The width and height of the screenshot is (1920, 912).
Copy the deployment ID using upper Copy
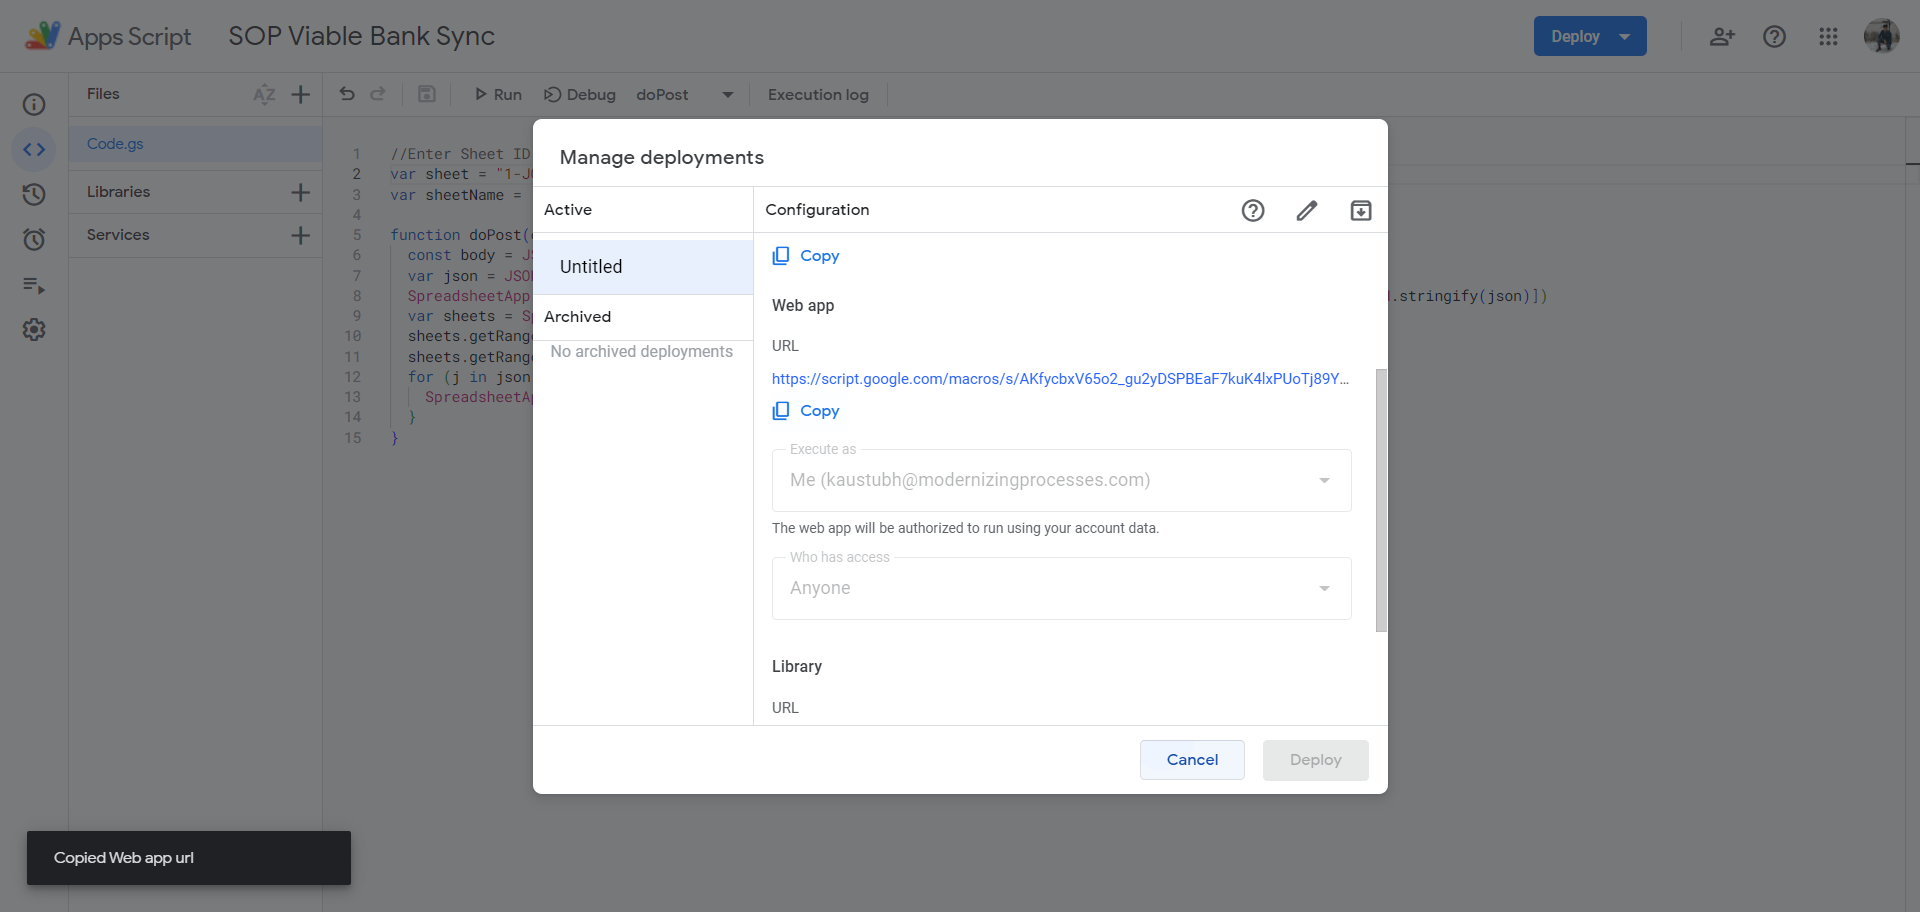click(x=806, y=256)
